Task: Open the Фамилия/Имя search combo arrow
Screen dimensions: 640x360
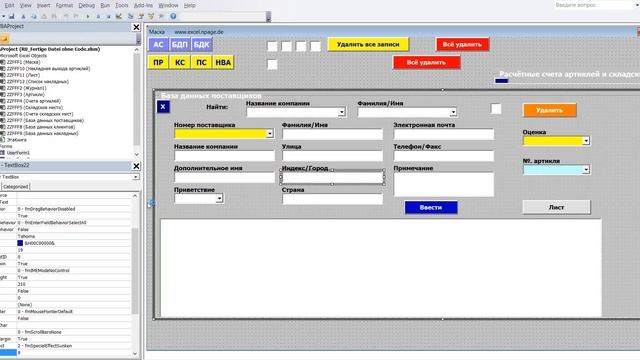Action: pyautogui.click(x=453, y=112)
